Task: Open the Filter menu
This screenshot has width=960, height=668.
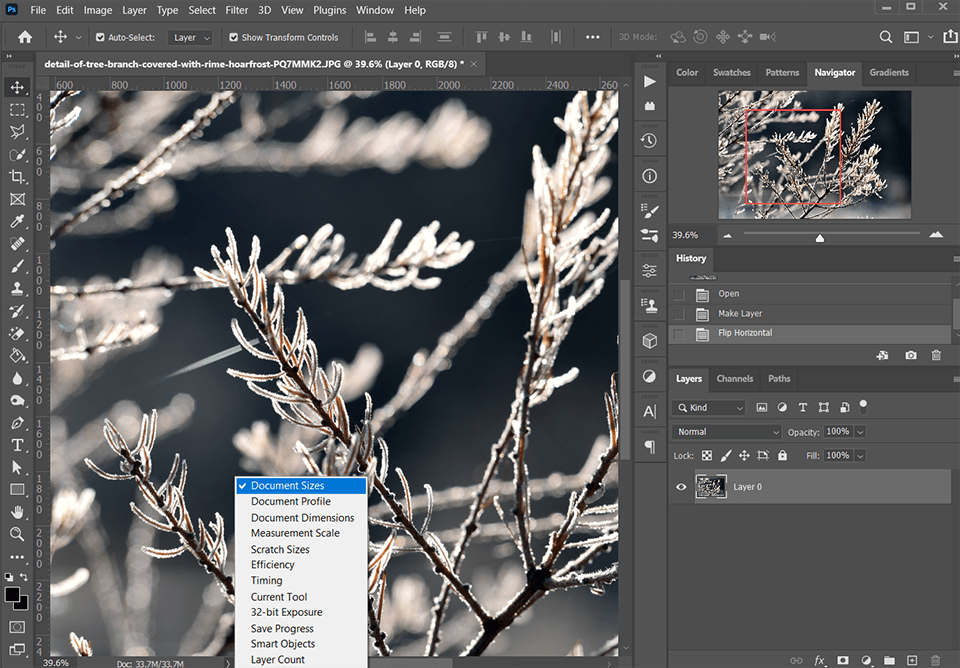Action: click(237, 10)
